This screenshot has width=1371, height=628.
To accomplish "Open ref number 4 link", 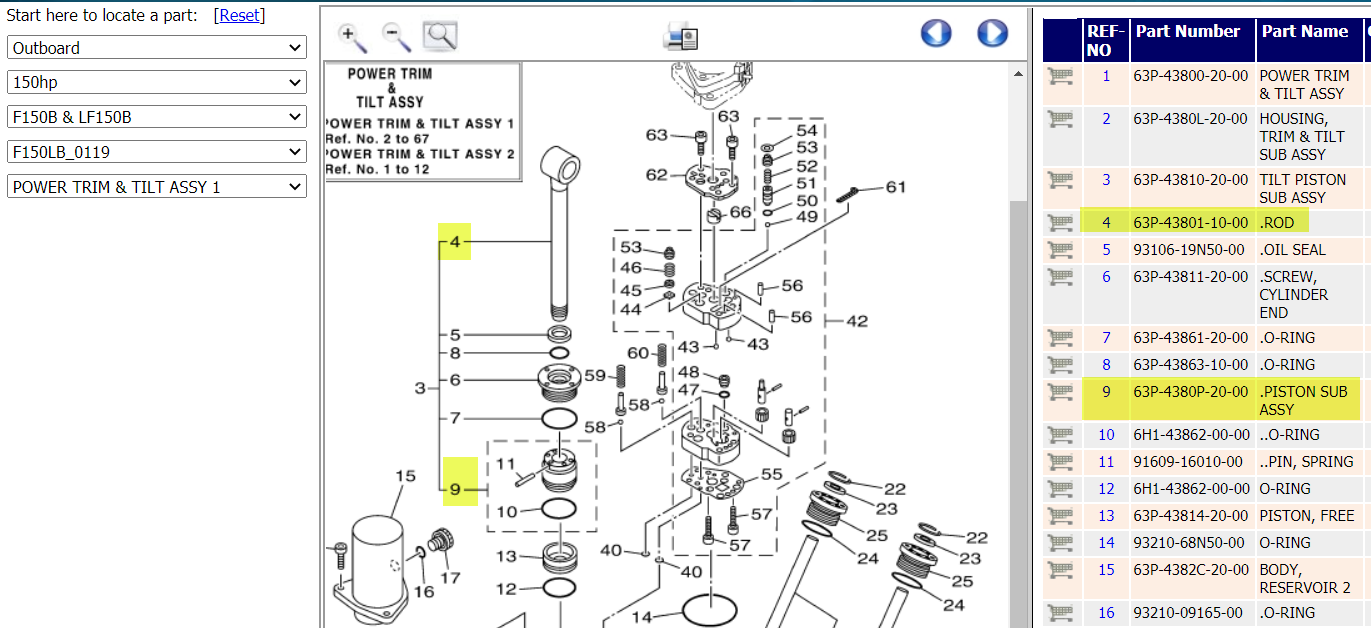I will pyautogui.click(x=1106, y=223).
